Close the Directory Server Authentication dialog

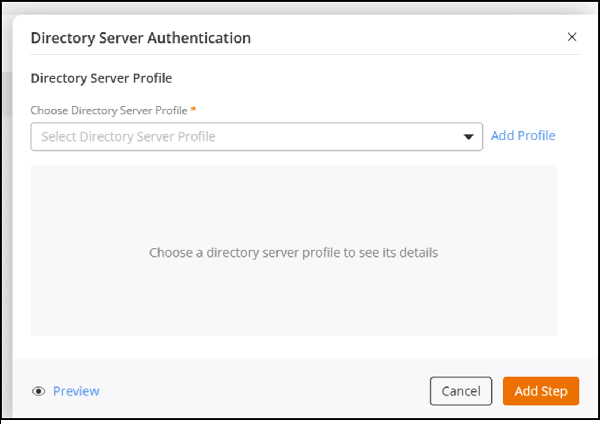(572, 37)
